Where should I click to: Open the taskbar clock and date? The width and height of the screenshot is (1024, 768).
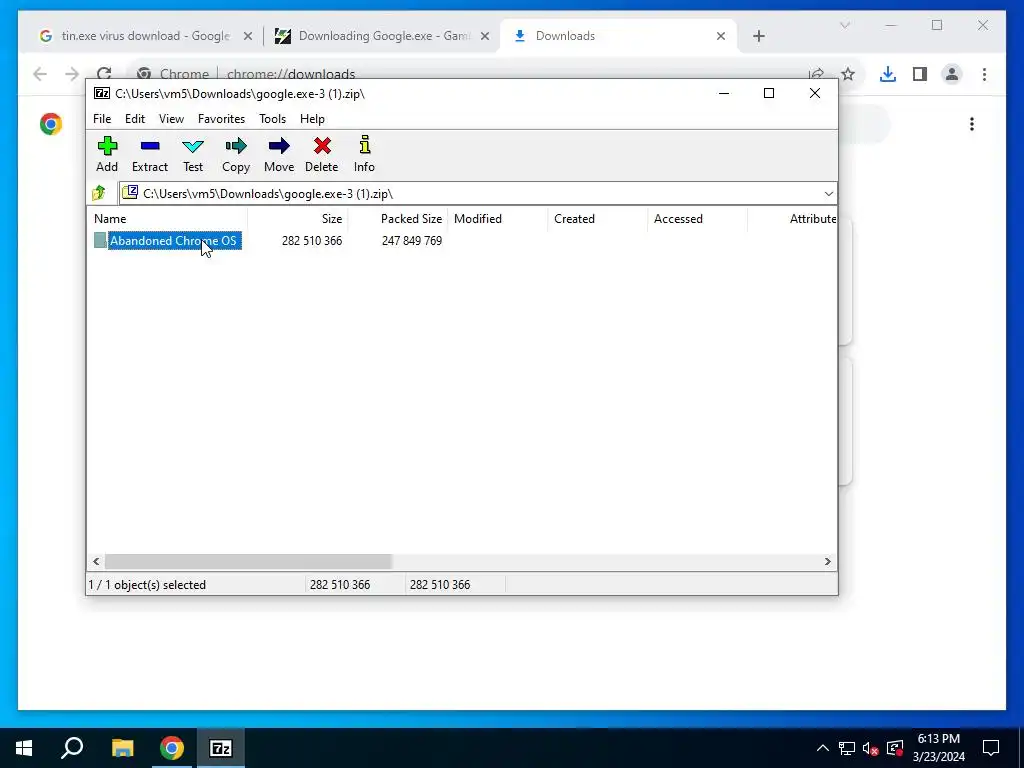pyautogui.click(x=938, y=748)
